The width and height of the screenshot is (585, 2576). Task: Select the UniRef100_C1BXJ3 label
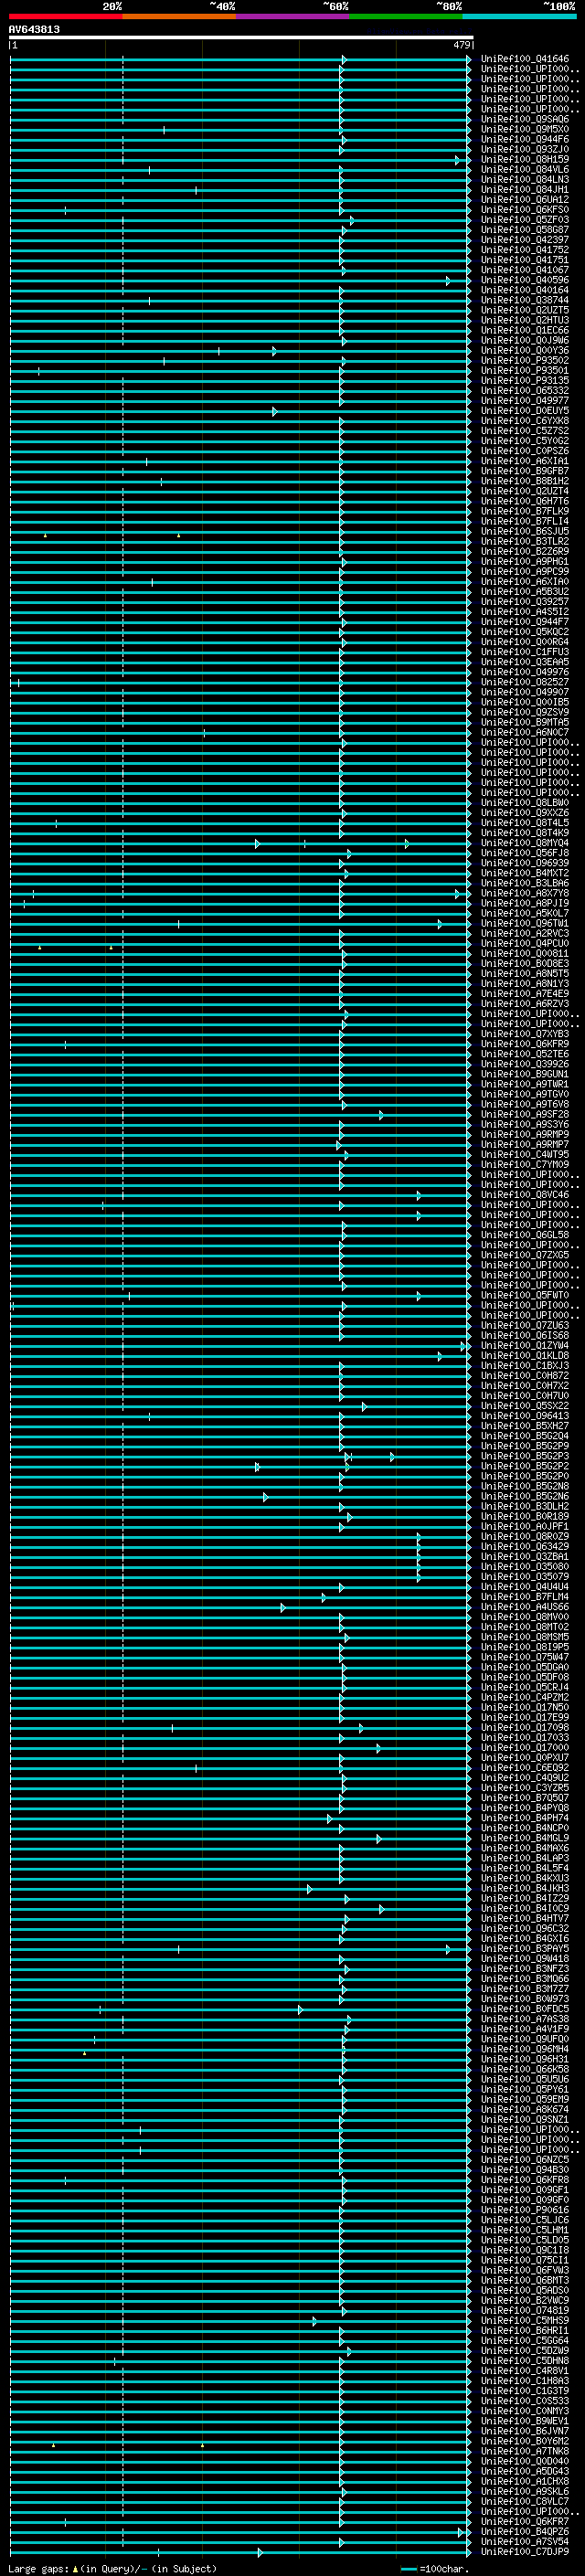525,1365
